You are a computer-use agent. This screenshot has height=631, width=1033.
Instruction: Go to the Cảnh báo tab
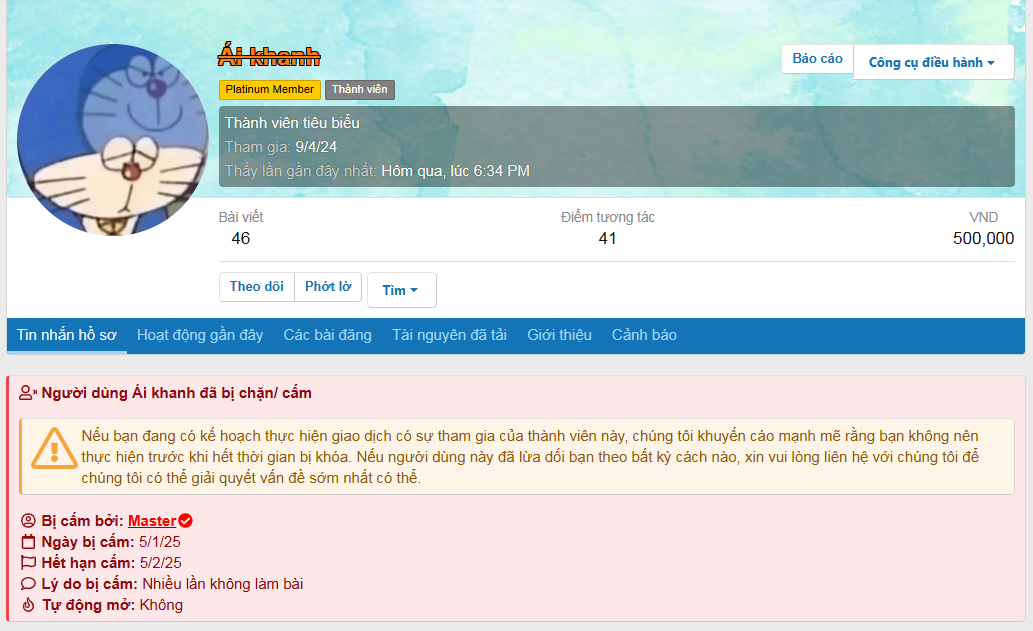pos(644,335)
